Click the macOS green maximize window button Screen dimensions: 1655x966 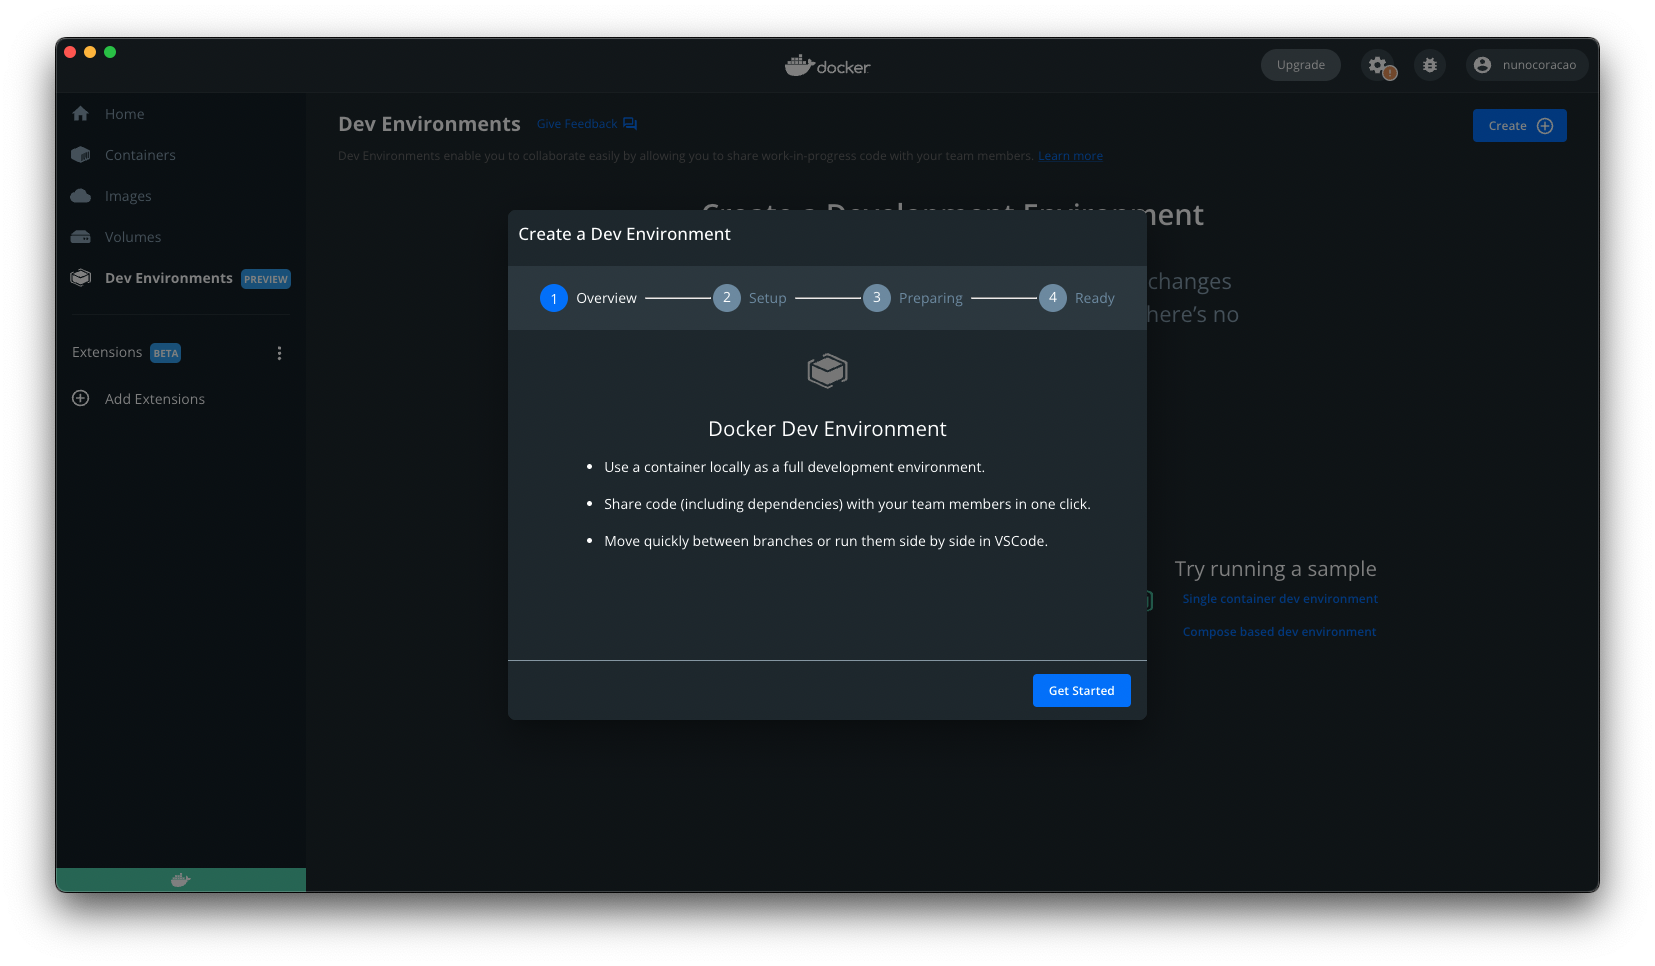point(110,52)
